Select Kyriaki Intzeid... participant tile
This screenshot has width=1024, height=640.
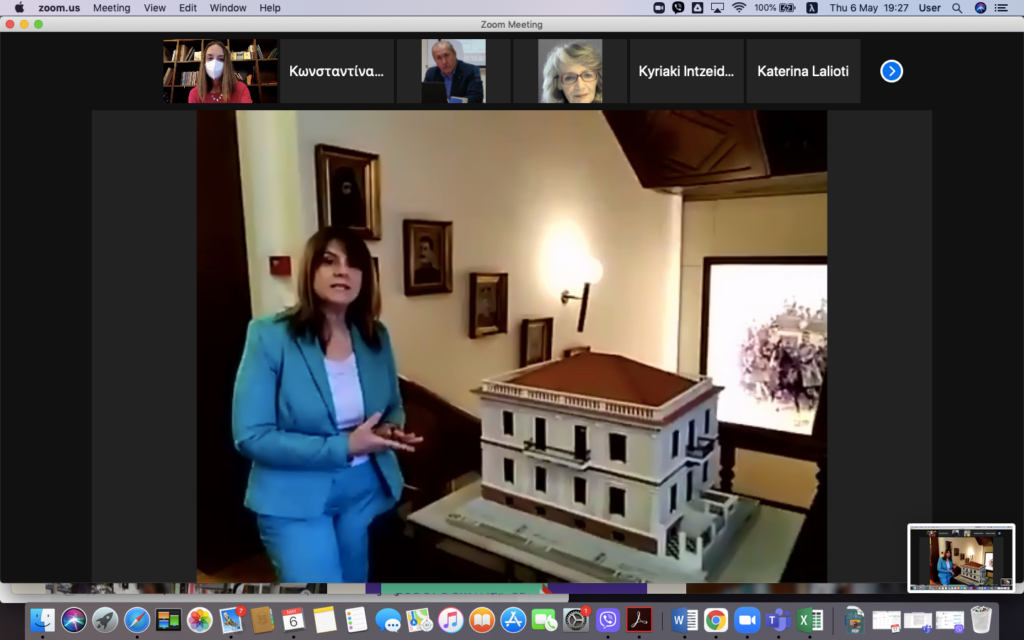coord(686,71)
